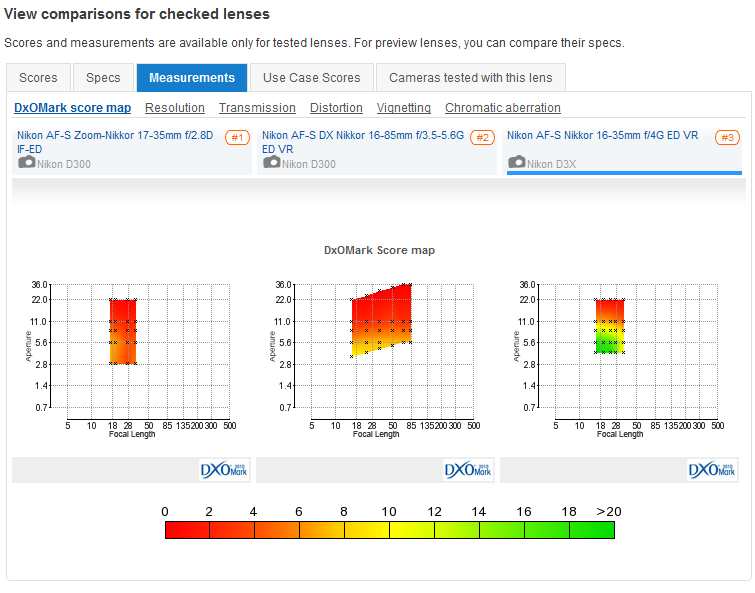Open the Vignetting measurement link
755x593 pixels.
point(404,108)
